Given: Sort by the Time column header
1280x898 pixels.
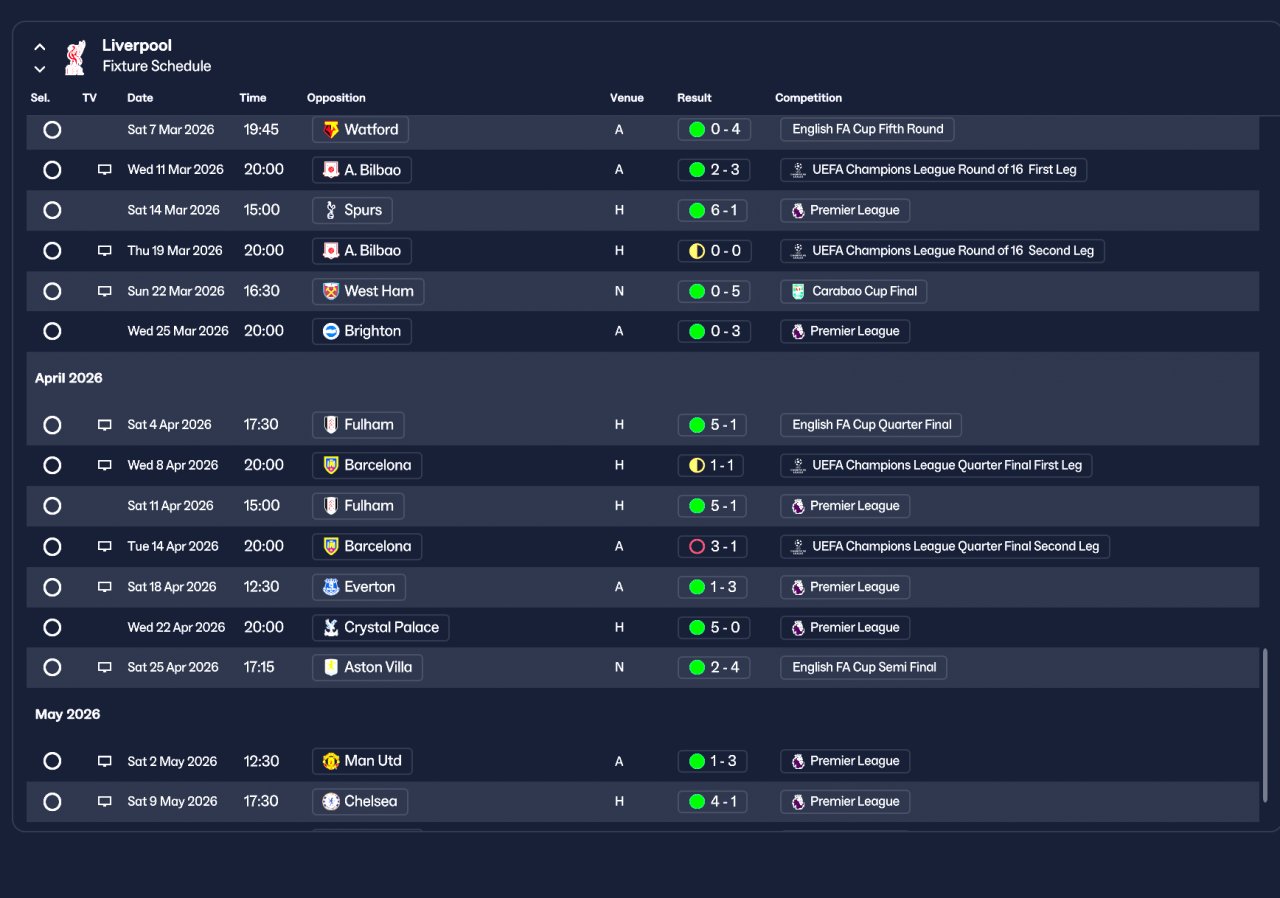Looking at the screenshot, I should point(253,98).
